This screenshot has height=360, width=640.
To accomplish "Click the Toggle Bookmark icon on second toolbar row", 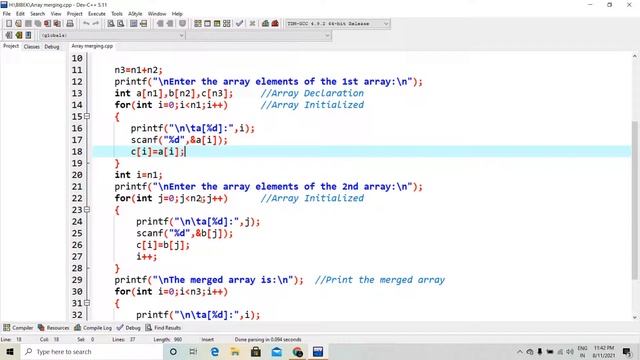I will [x=18, y=36].
